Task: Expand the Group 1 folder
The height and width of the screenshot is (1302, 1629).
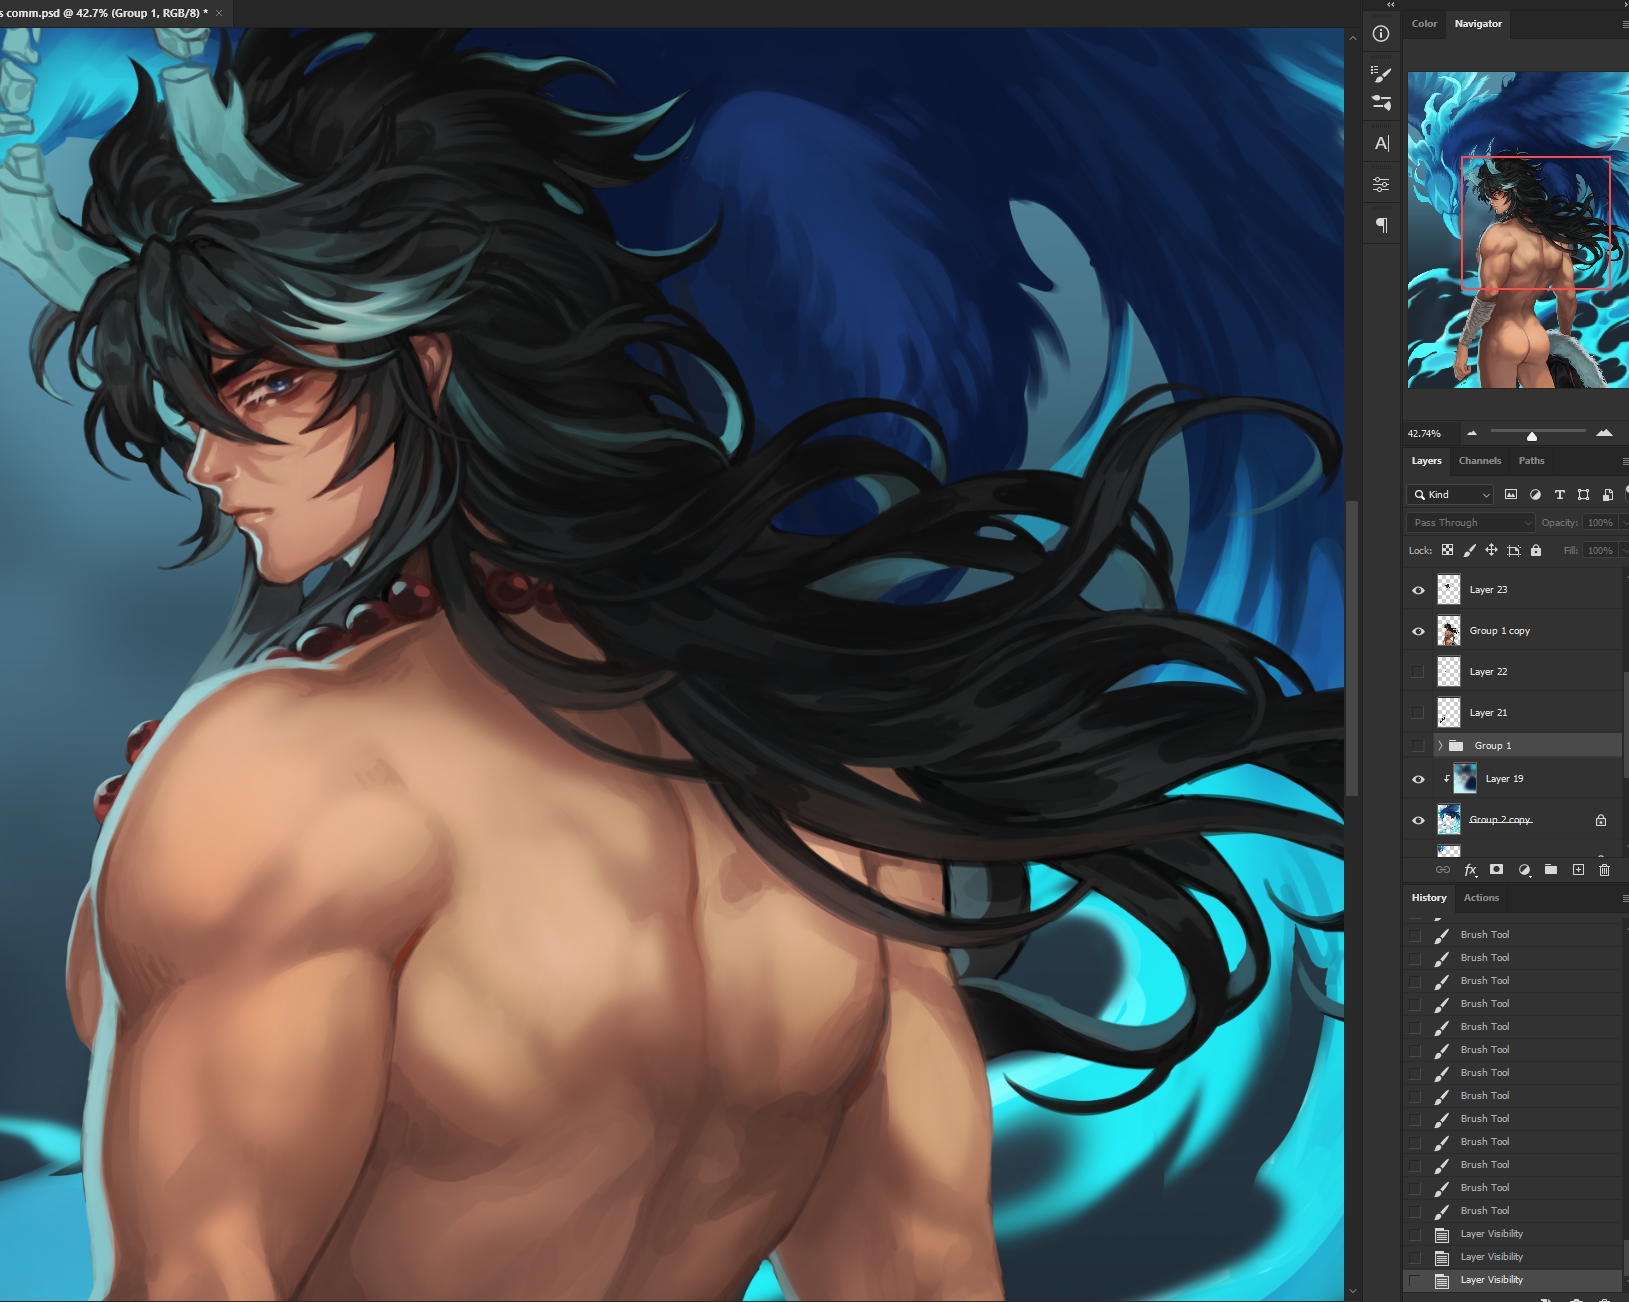Action: [1440, 746]
